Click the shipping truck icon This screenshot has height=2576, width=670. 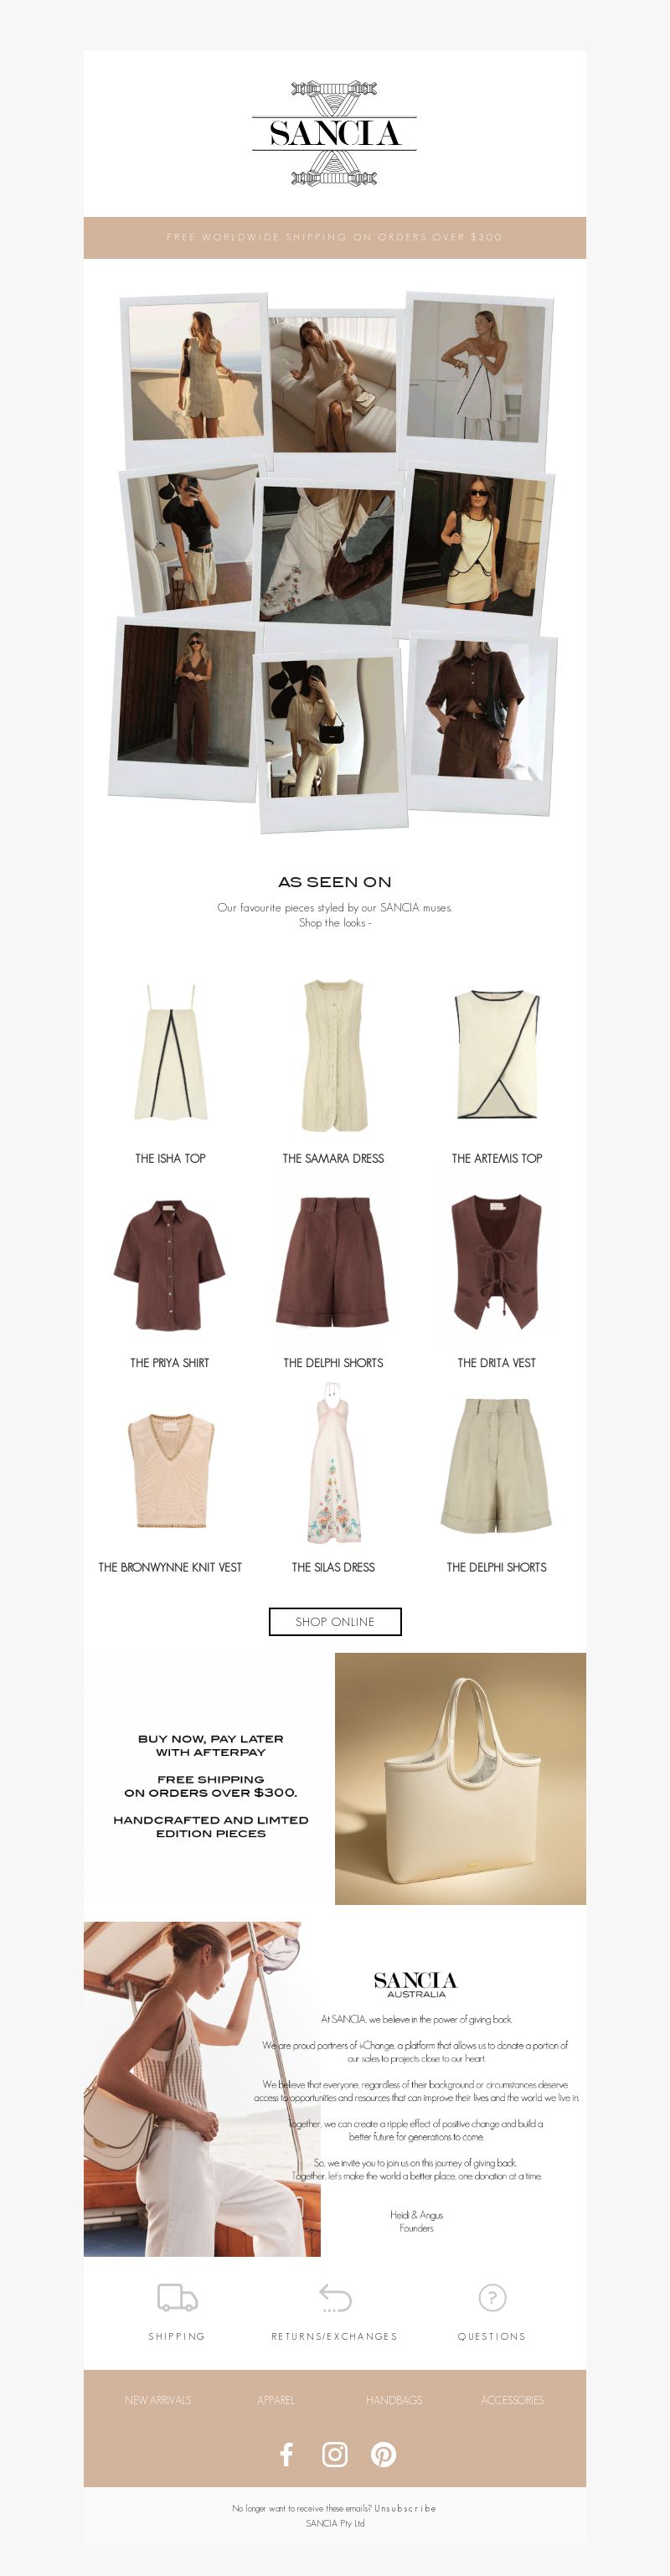pyautogui.click(x=177, y=2297)
